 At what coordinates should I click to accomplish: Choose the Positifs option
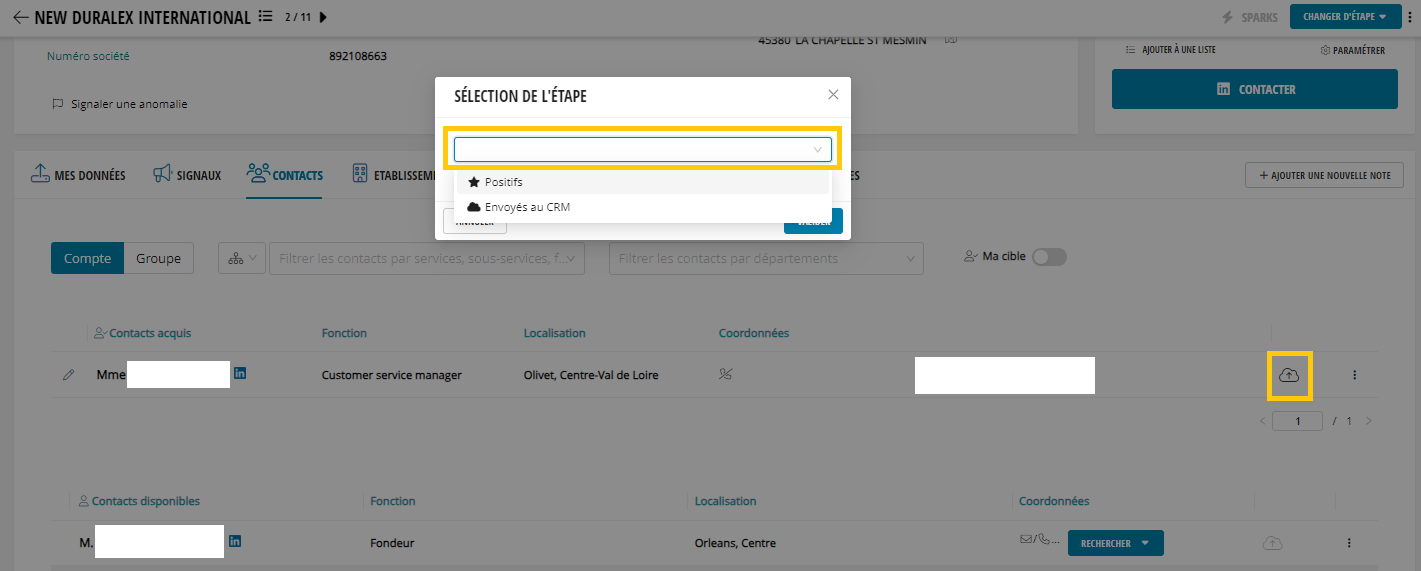643,182
